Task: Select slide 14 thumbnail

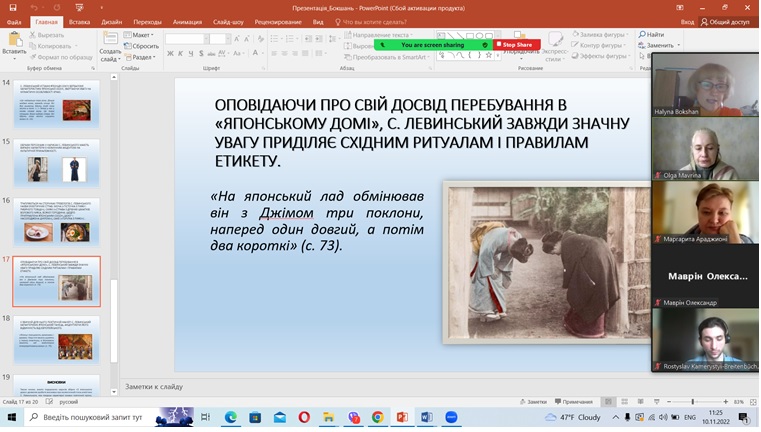Action: 57,104
